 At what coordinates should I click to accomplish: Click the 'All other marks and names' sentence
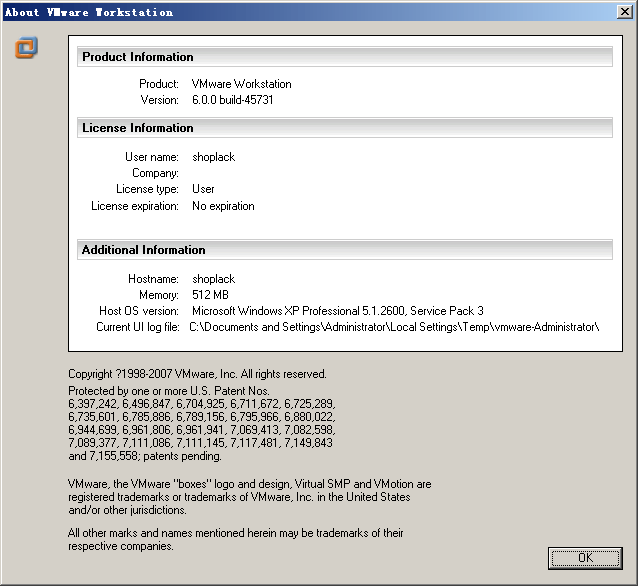[236, 539]
